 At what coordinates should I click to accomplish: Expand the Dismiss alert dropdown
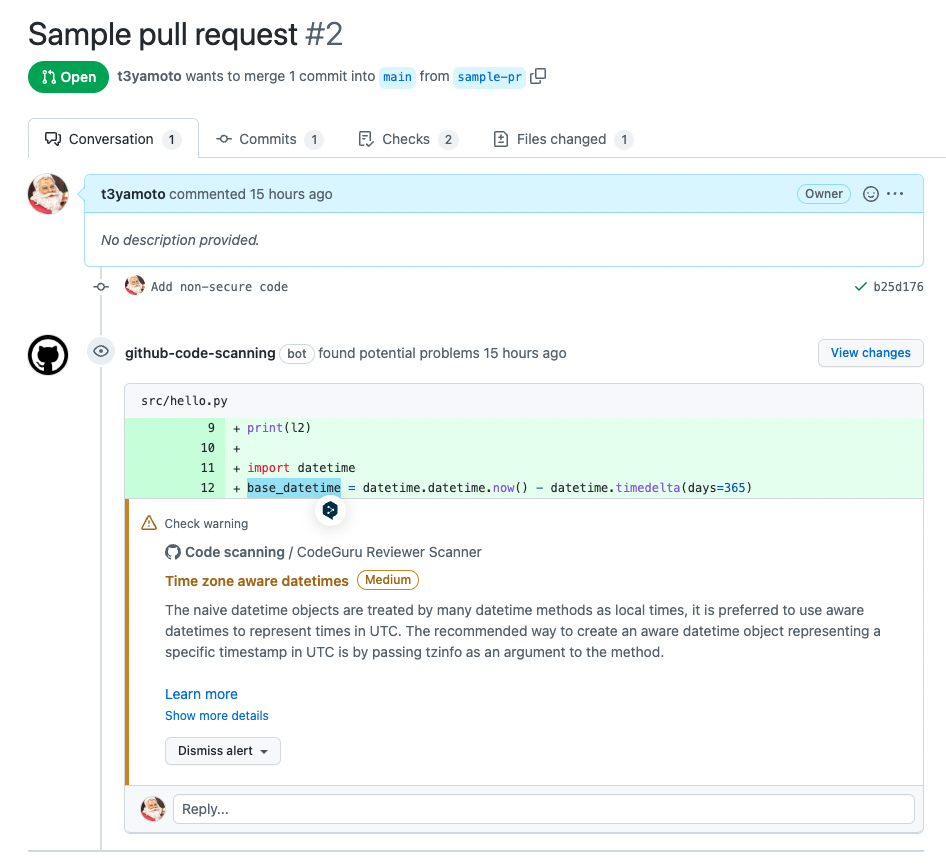pos(223,751)
